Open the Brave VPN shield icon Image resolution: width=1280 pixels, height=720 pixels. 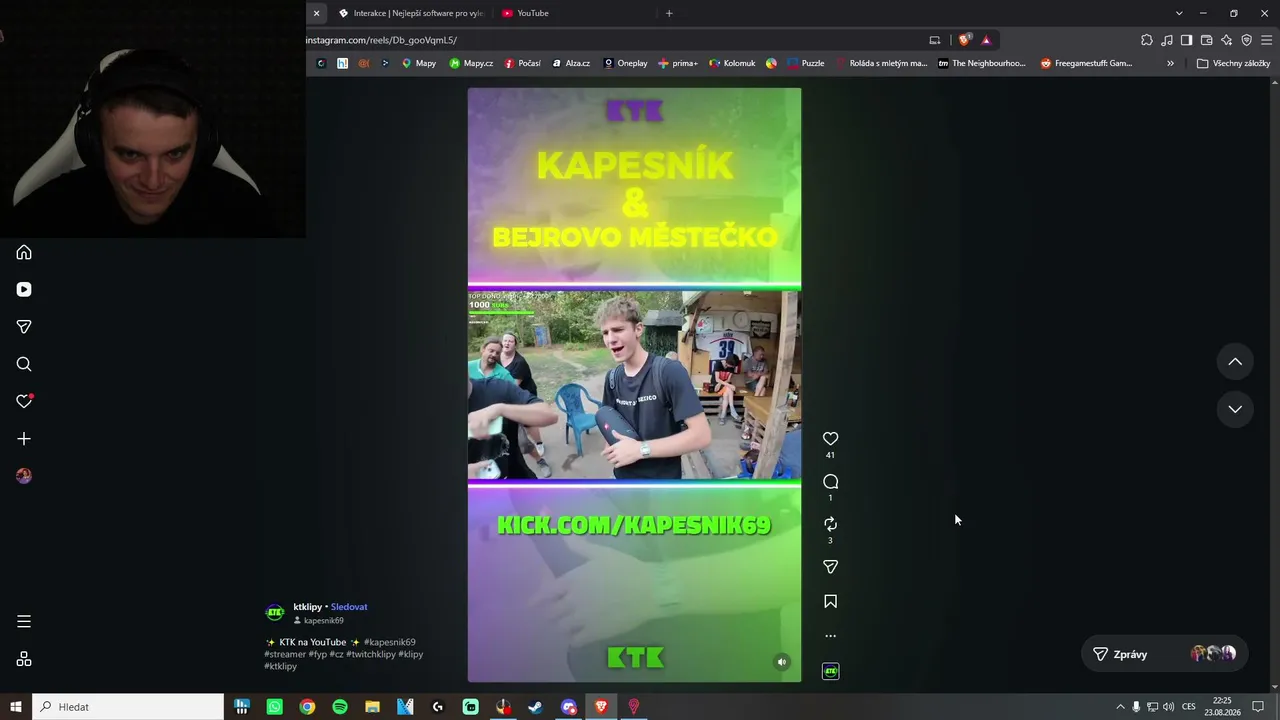(x=1247, y=40)
